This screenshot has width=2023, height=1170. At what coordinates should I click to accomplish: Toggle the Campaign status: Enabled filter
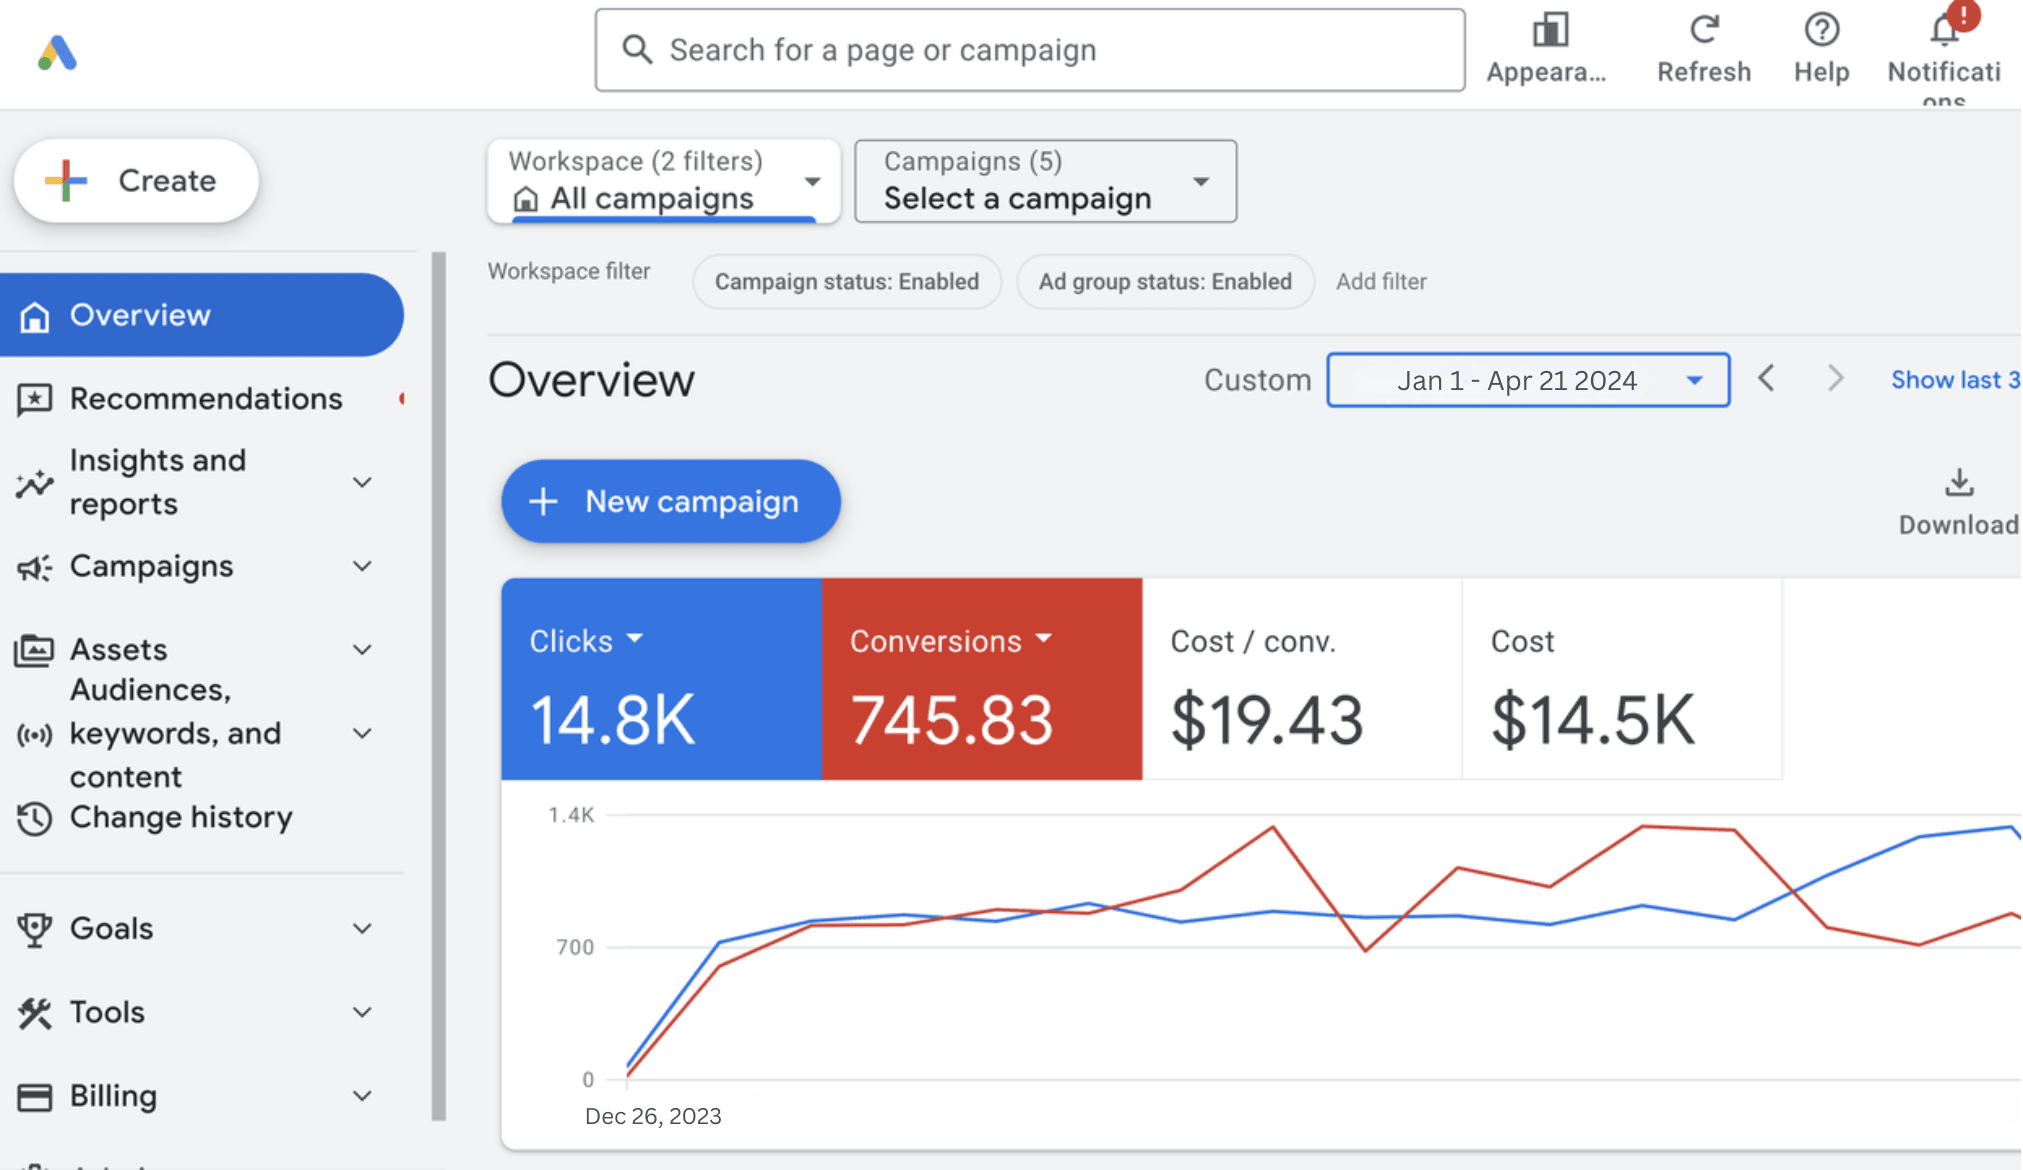tap(846, 281)
